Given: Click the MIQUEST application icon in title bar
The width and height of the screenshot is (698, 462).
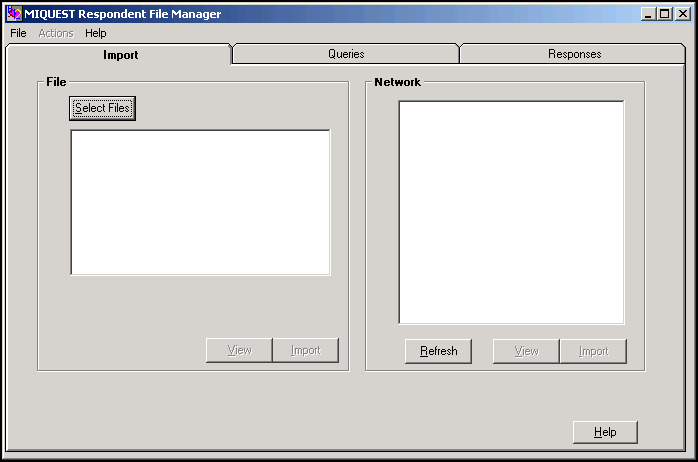Looking at the screenshot, I should pyautogui.click(x=13, y=14).
